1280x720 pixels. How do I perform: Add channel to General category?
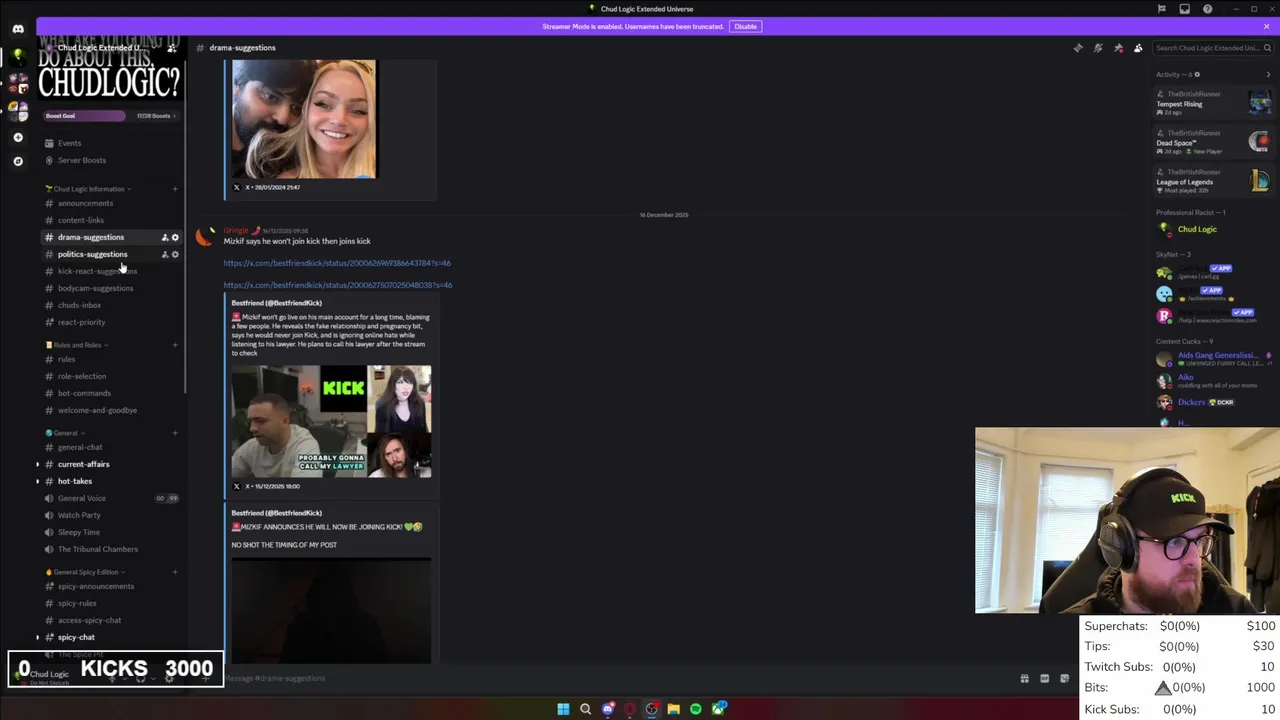[x=175, y=433]
